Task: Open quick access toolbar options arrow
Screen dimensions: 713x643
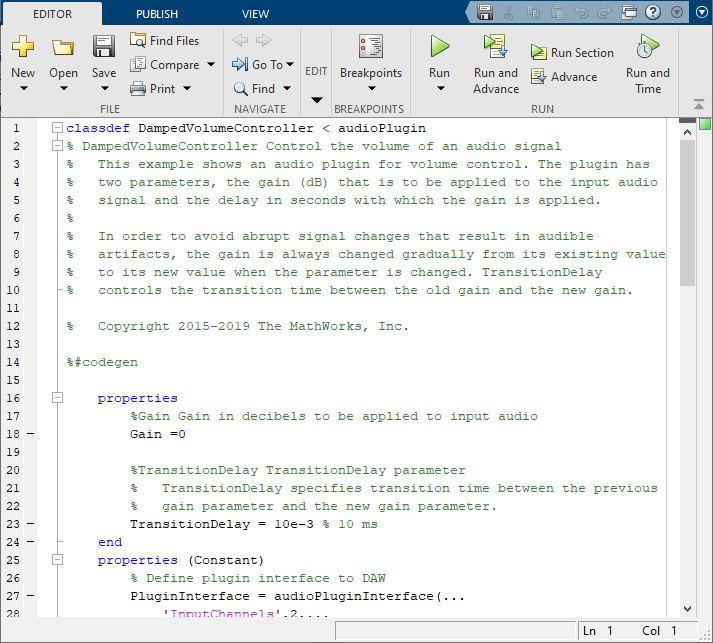Action: pos(677,12)
